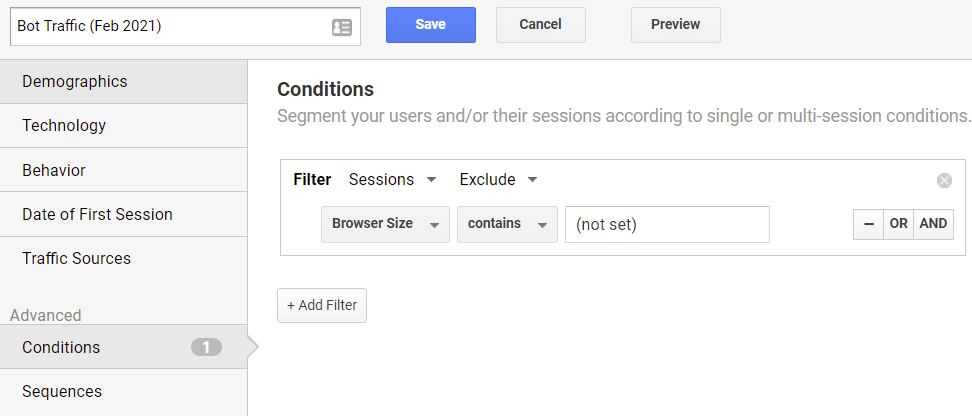Go to the Sequences section
Screen dimensions: 972x416
point(123,392)
